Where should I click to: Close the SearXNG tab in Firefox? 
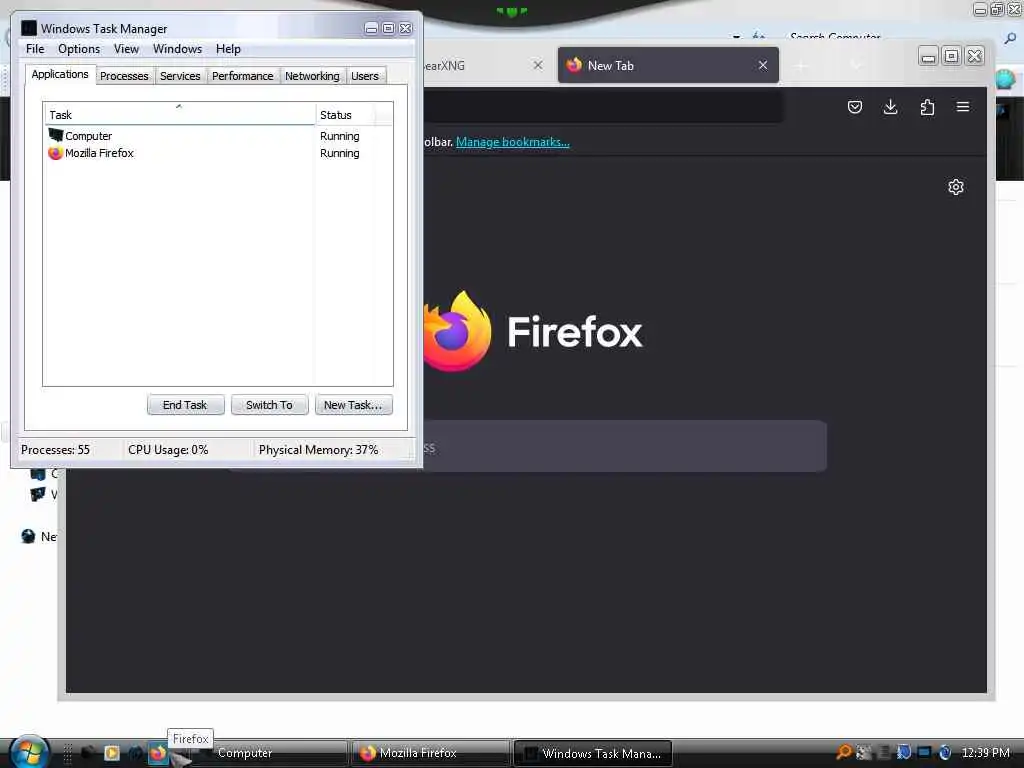tap(537, 65)
